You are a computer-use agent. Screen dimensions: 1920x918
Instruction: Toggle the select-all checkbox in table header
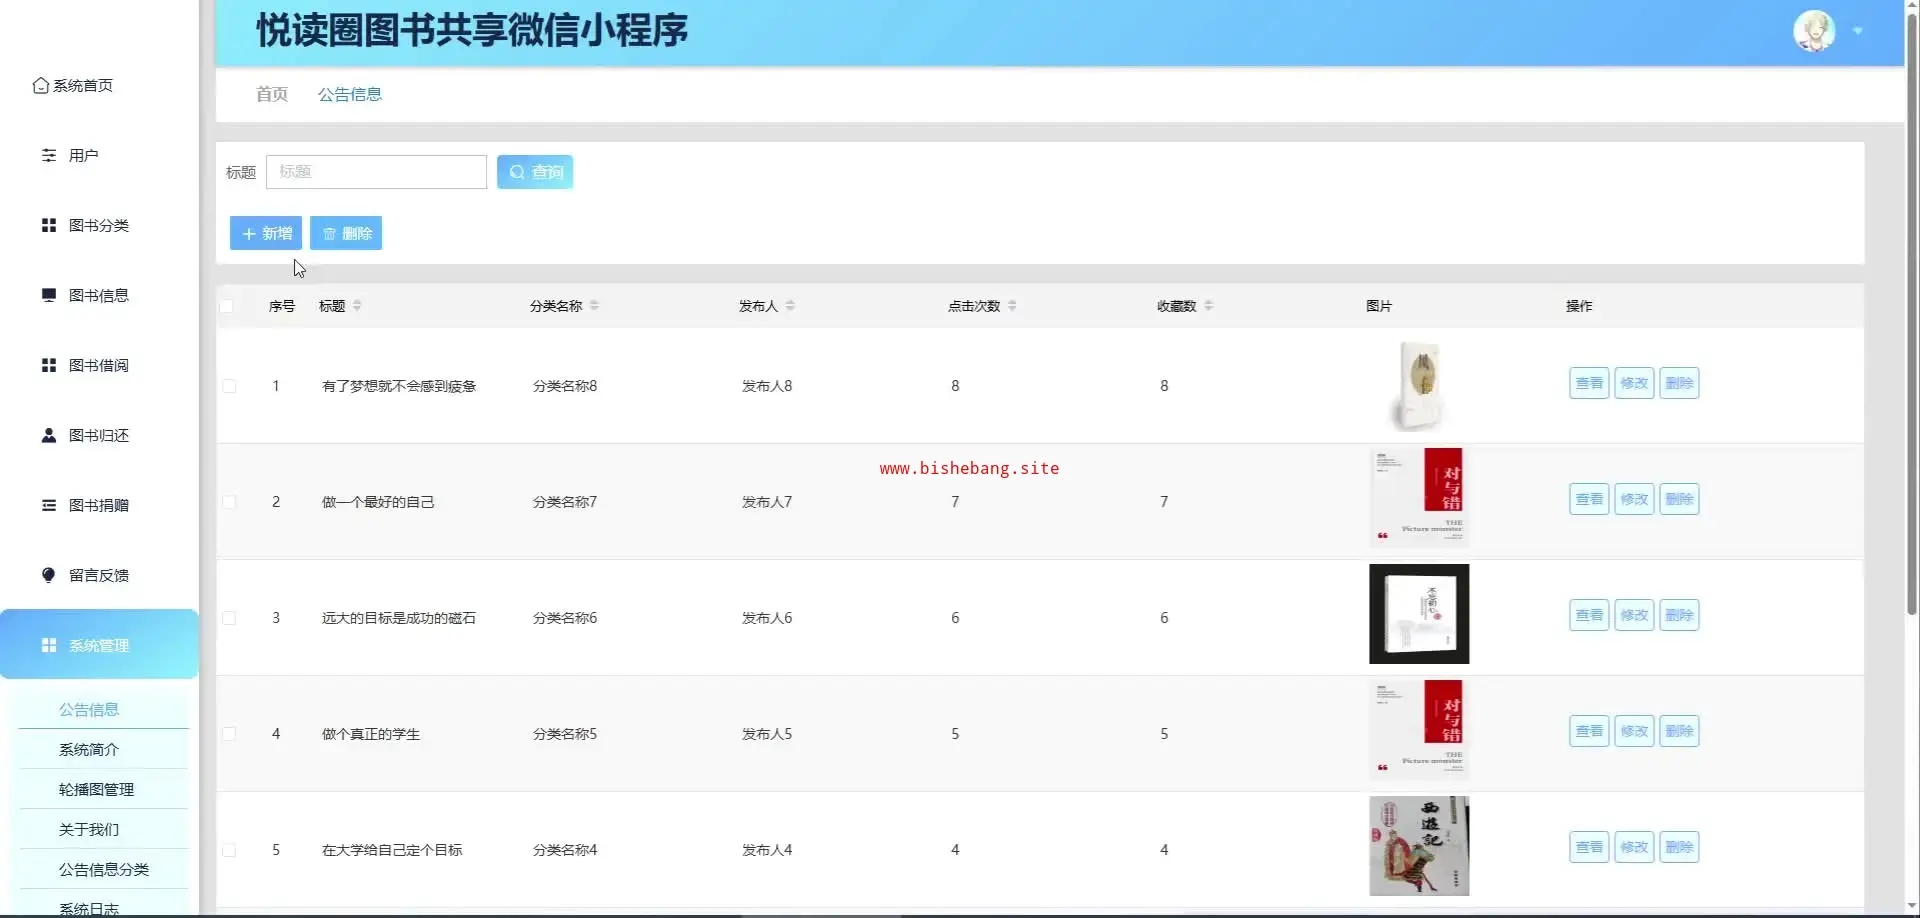pyautogui.click(x=227, y=306)
